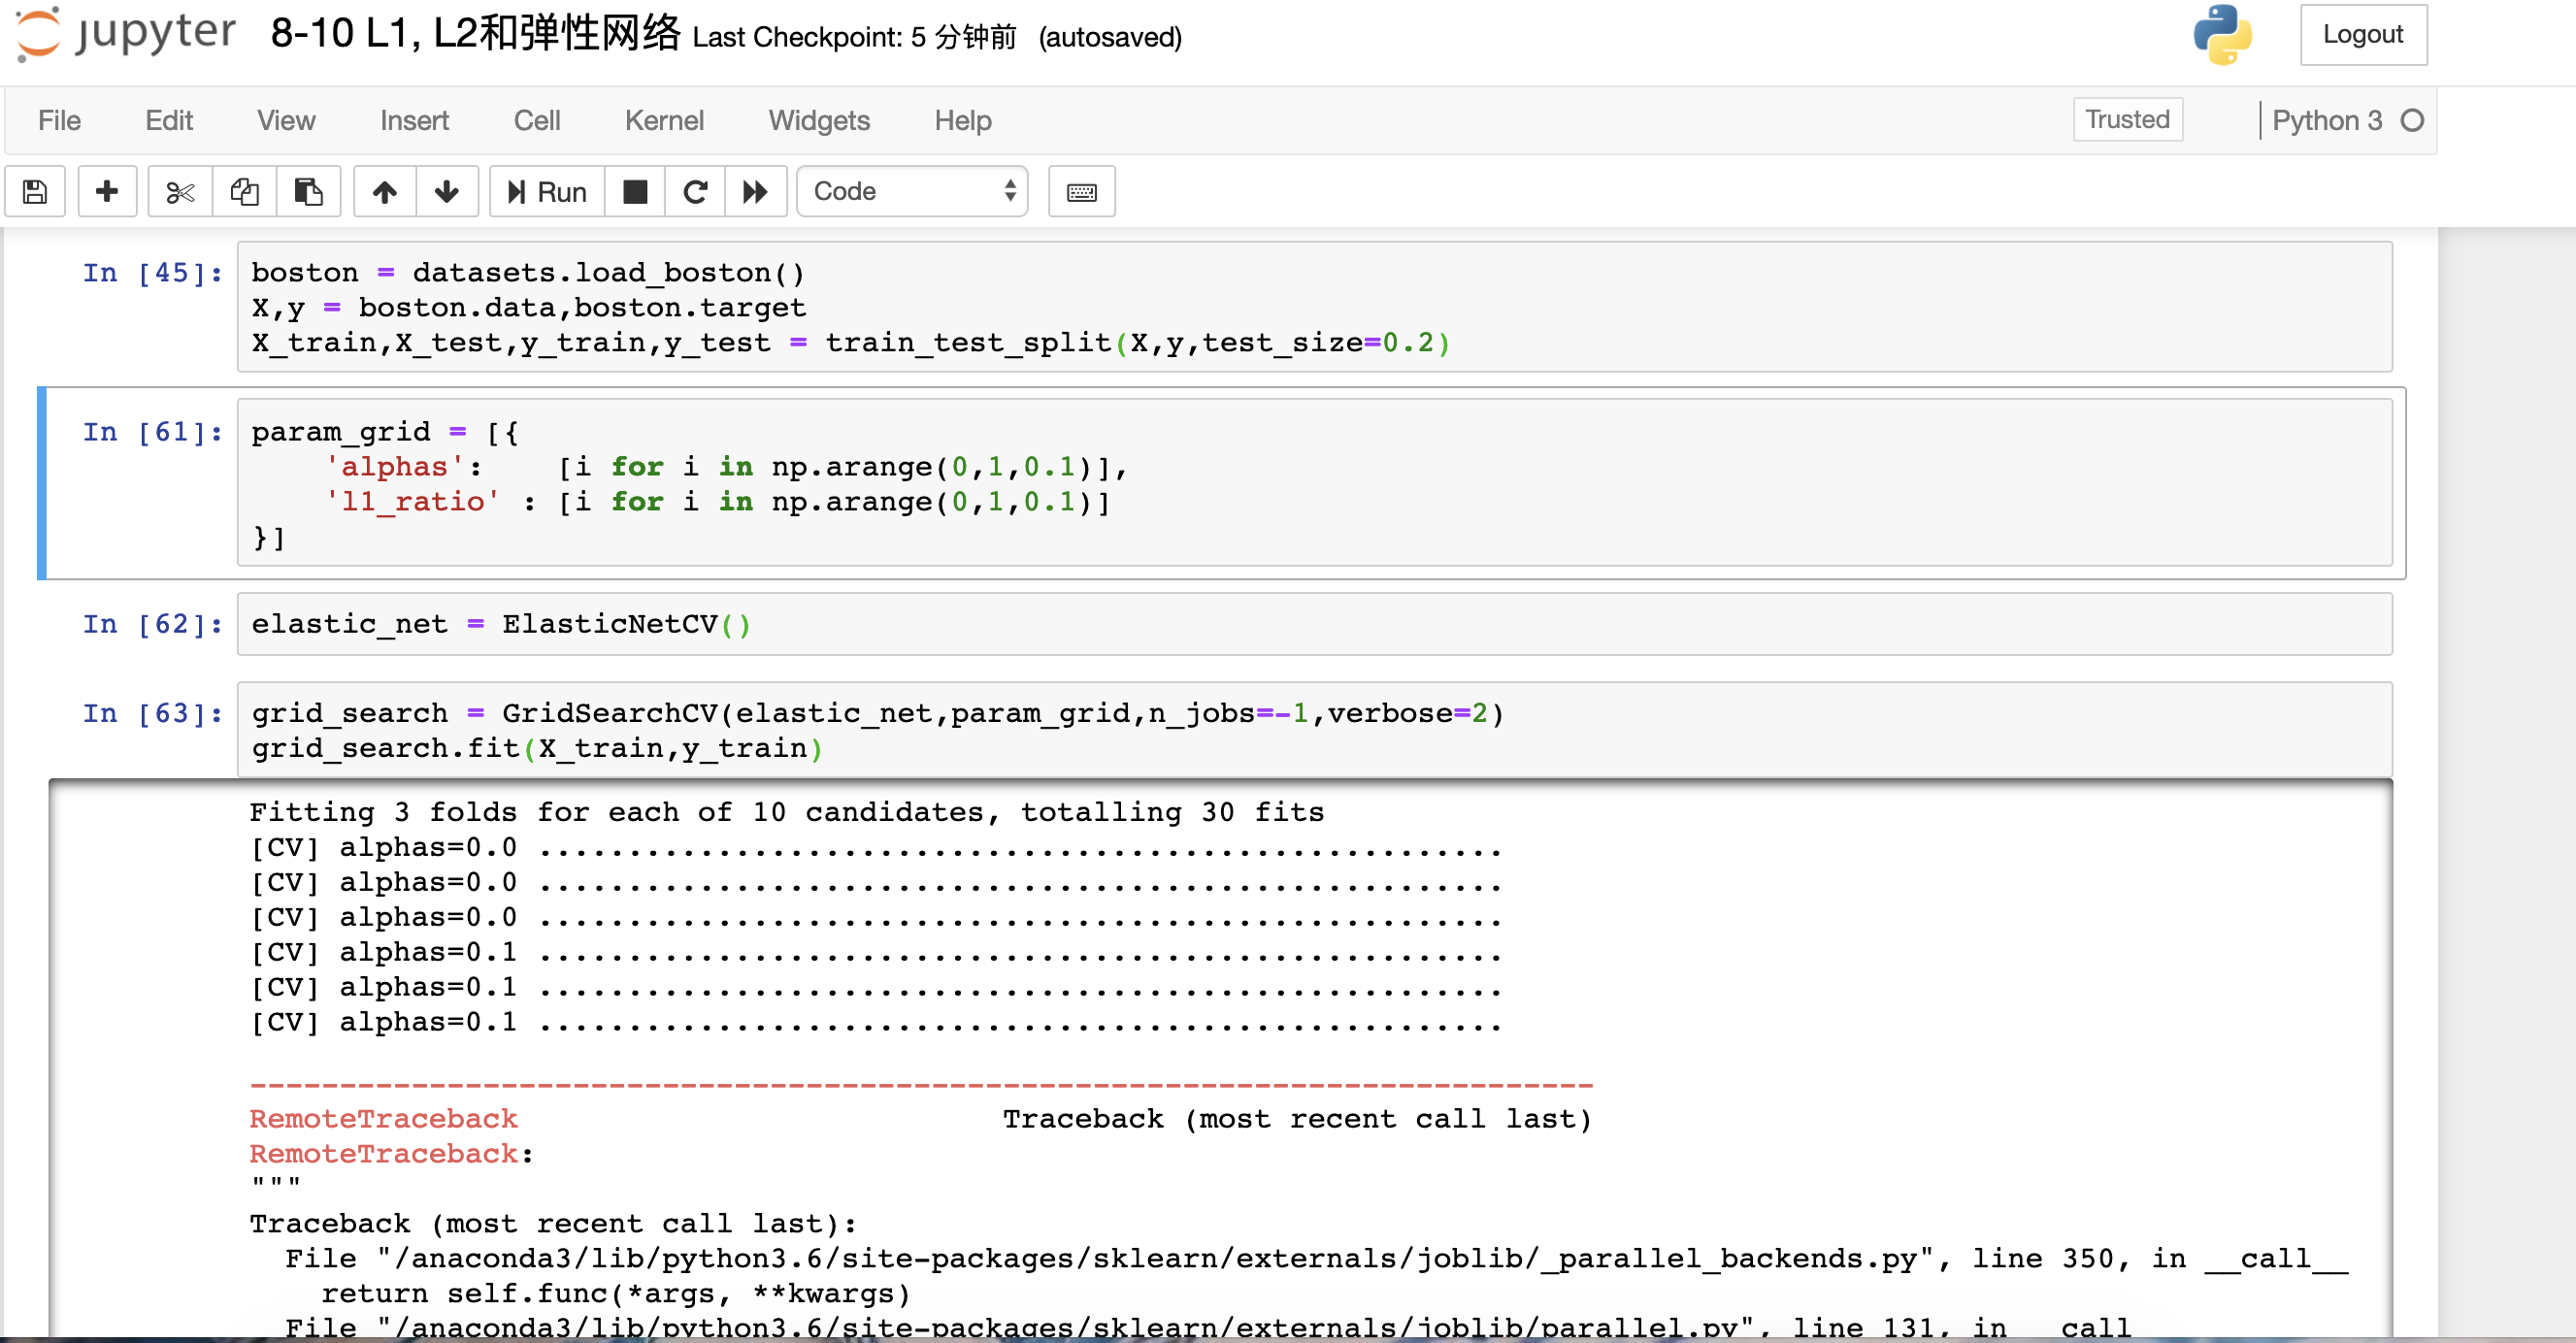Click the 'Fitting 3 folds' output line
The width and height of the screenshot is (2576, 1343).
(x=787, y=812)
